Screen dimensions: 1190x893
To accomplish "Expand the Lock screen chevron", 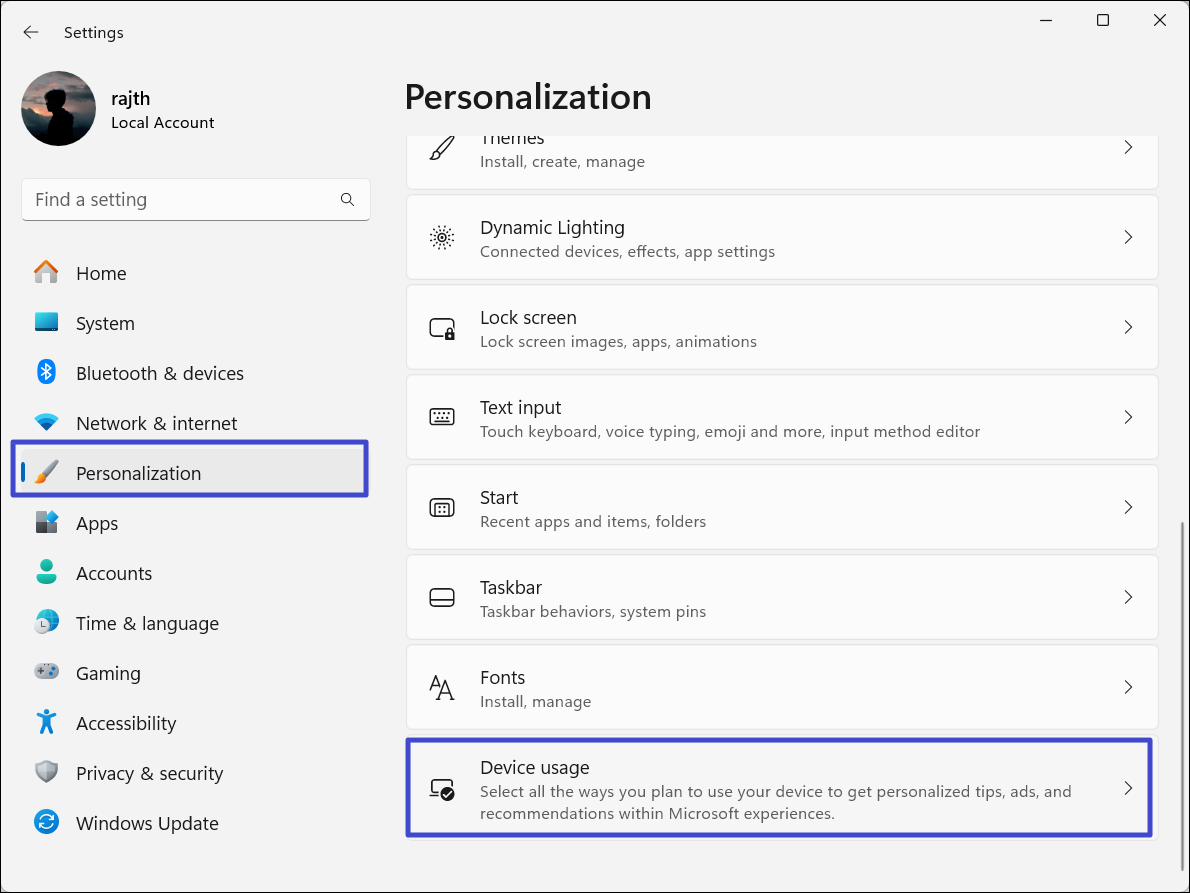I will [1127, 328].
